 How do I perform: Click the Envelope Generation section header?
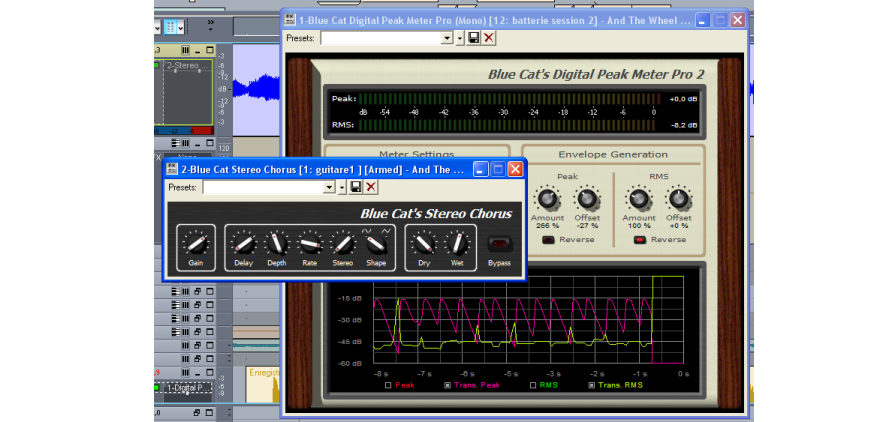613,154
